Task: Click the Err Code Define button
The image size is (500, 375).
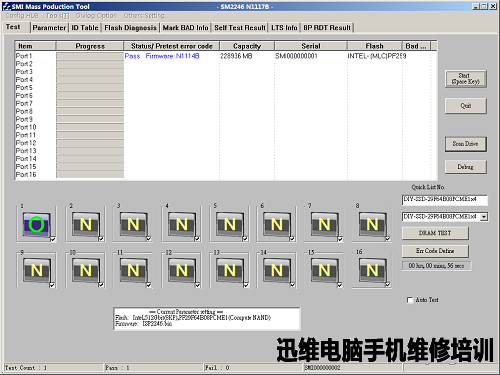Action: [x=435, y=251]
